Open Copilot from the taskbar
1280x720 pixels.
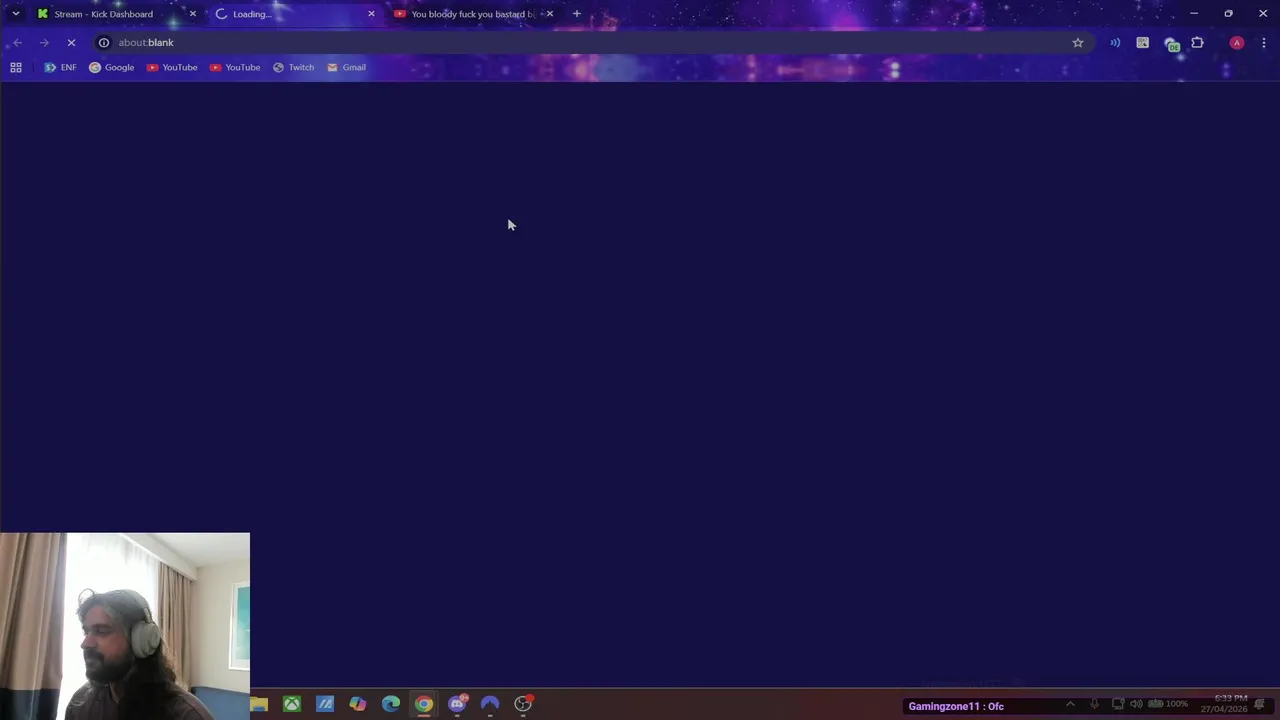point(358,704)
